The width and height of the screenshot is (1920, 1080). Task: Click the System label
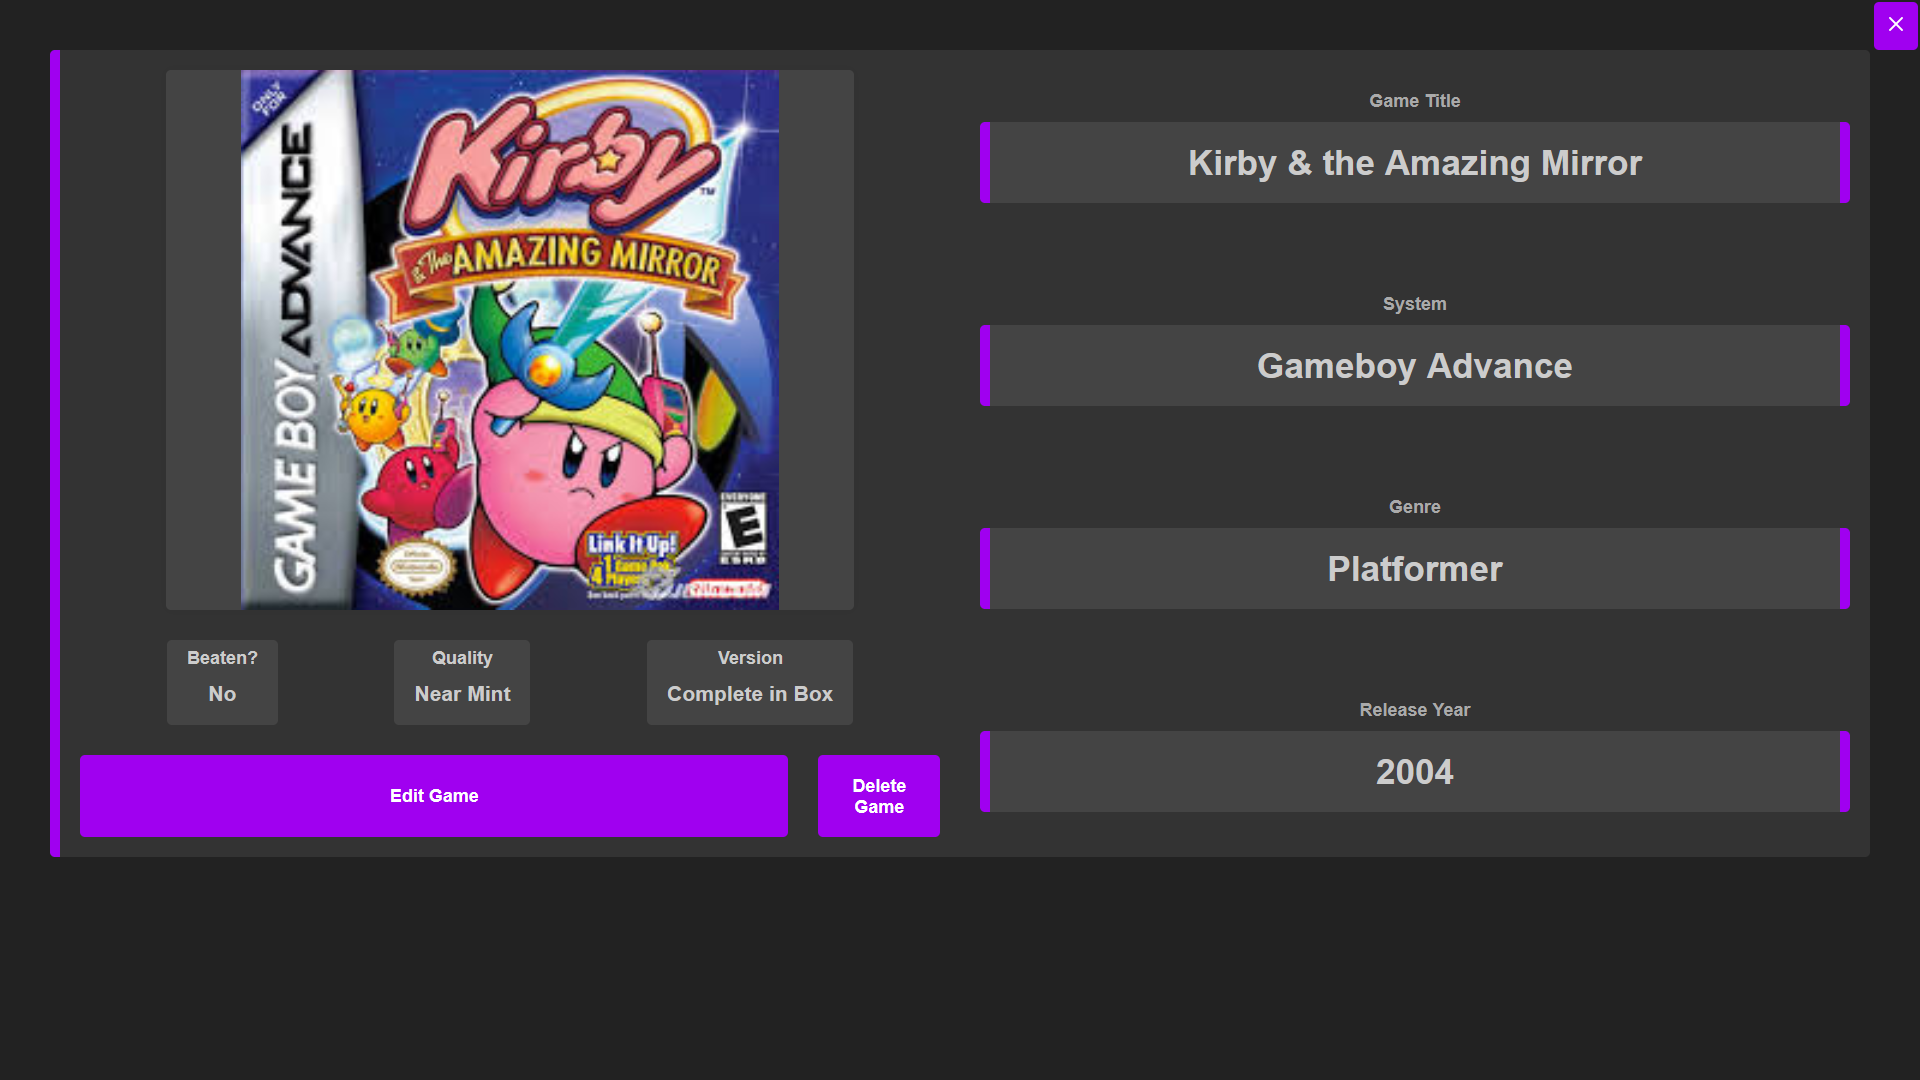click(x=1415, y=304)
